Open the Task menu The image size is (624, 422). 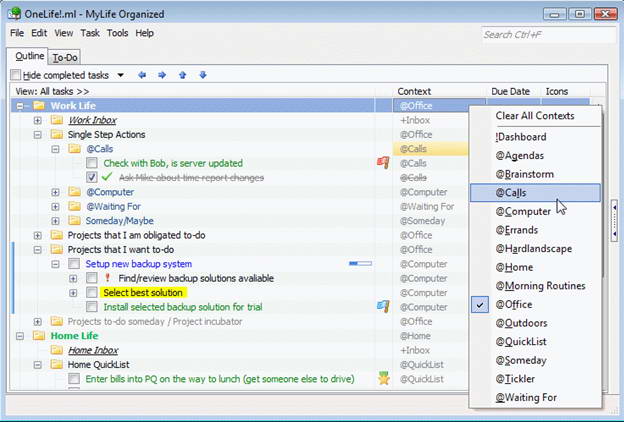(90, 33)
